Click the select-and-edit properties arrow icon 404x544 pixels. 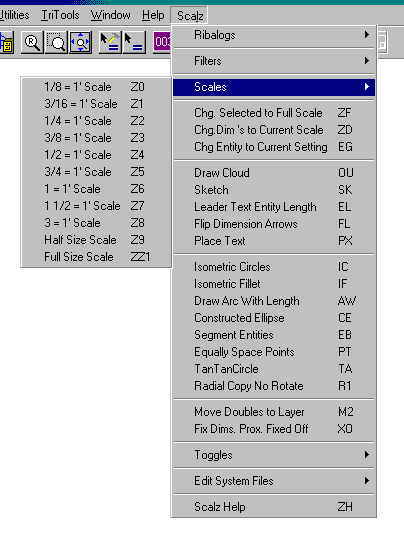(x=110, y=42)
